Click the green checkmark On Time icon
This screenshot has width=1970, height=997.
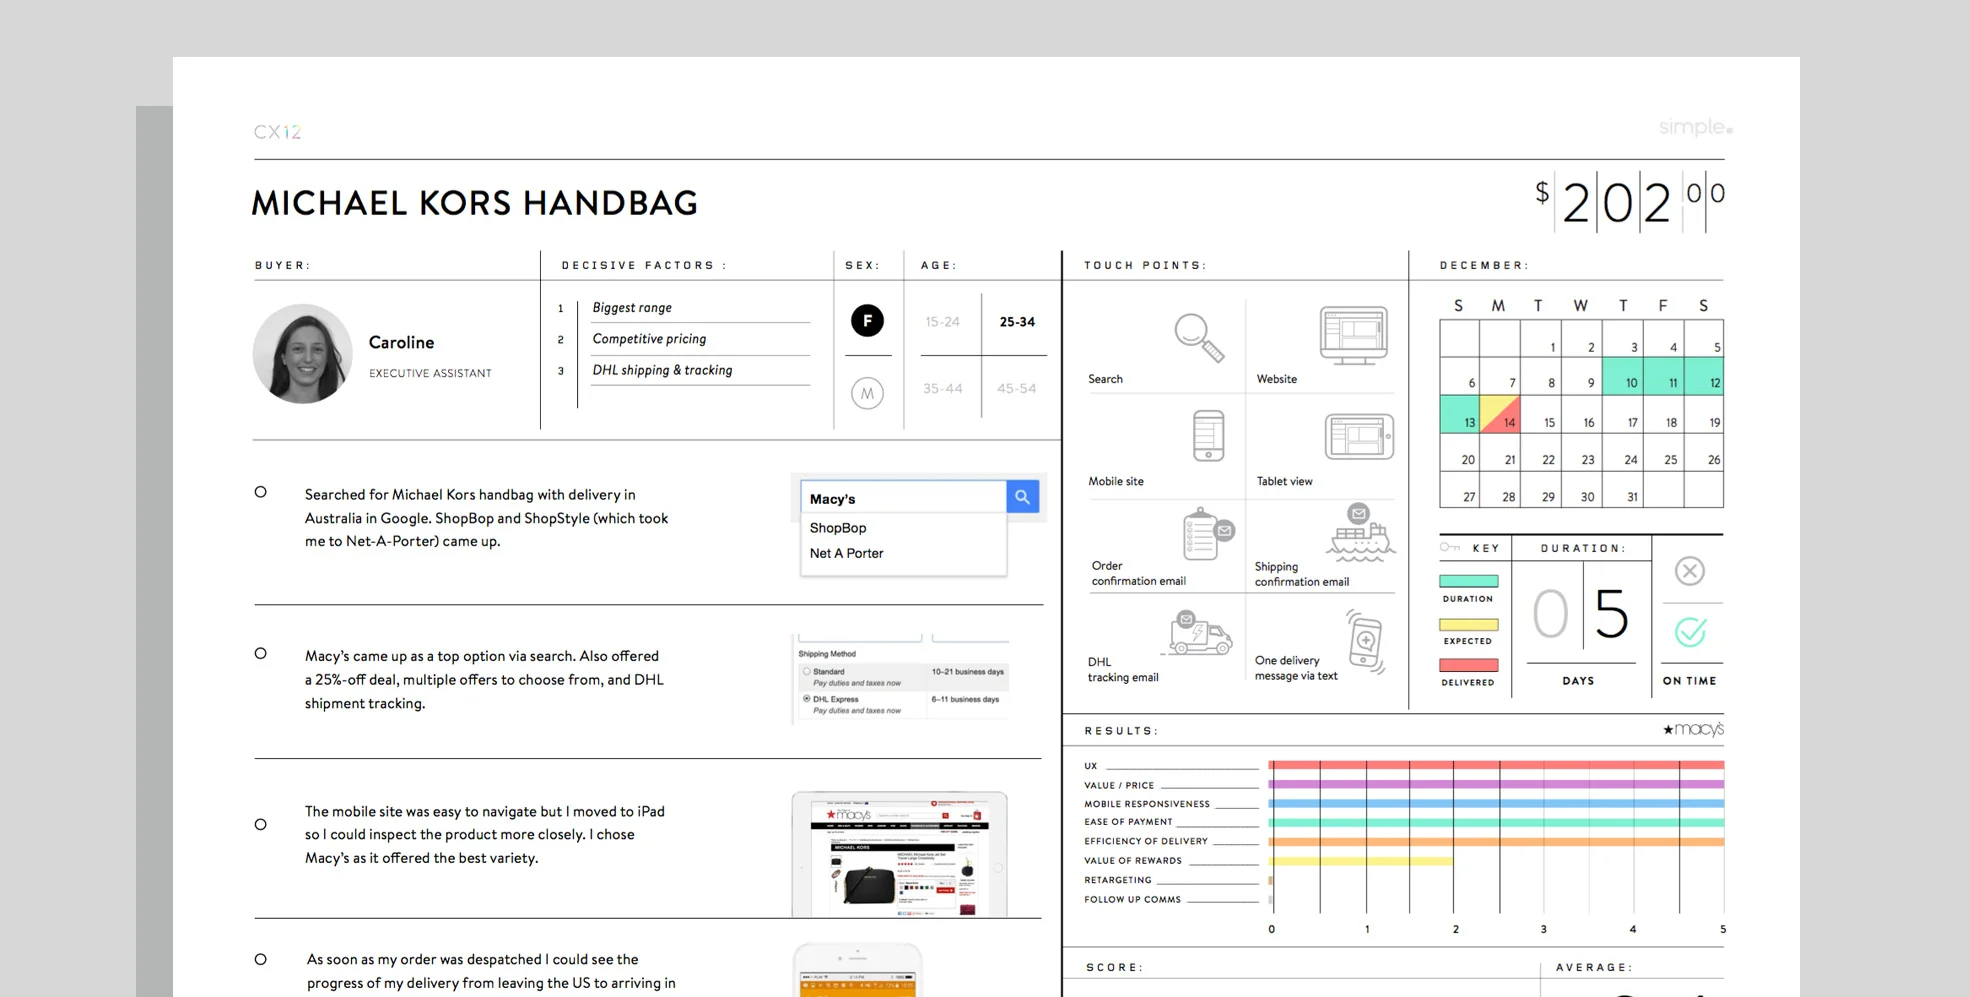1690,632
